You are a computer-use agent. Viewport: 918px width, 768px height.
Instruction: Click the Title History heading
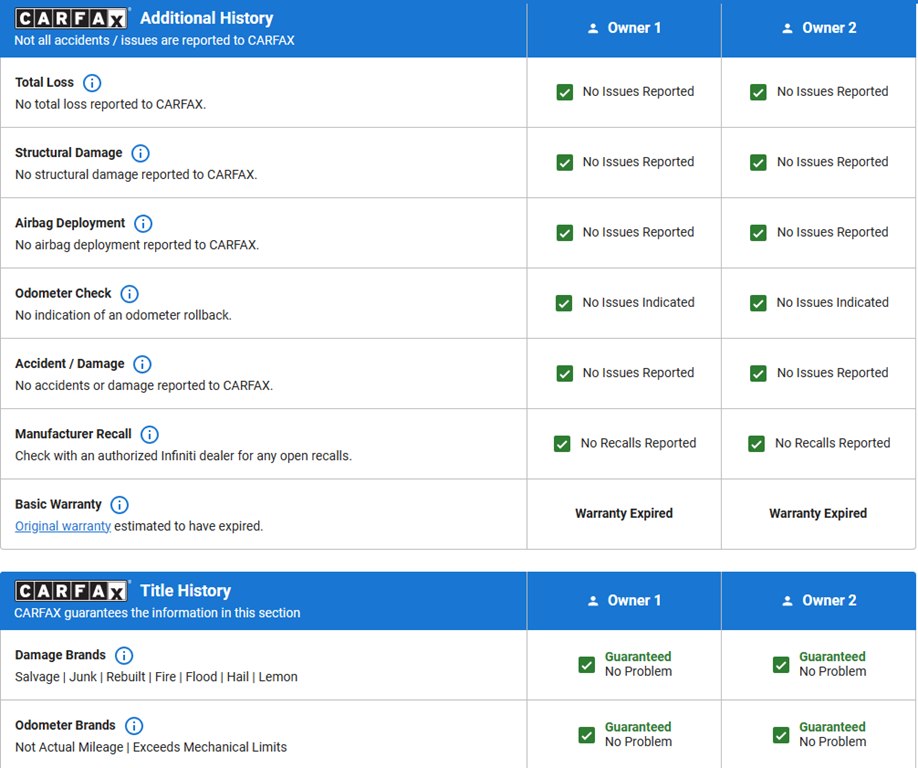pos(186,591)
